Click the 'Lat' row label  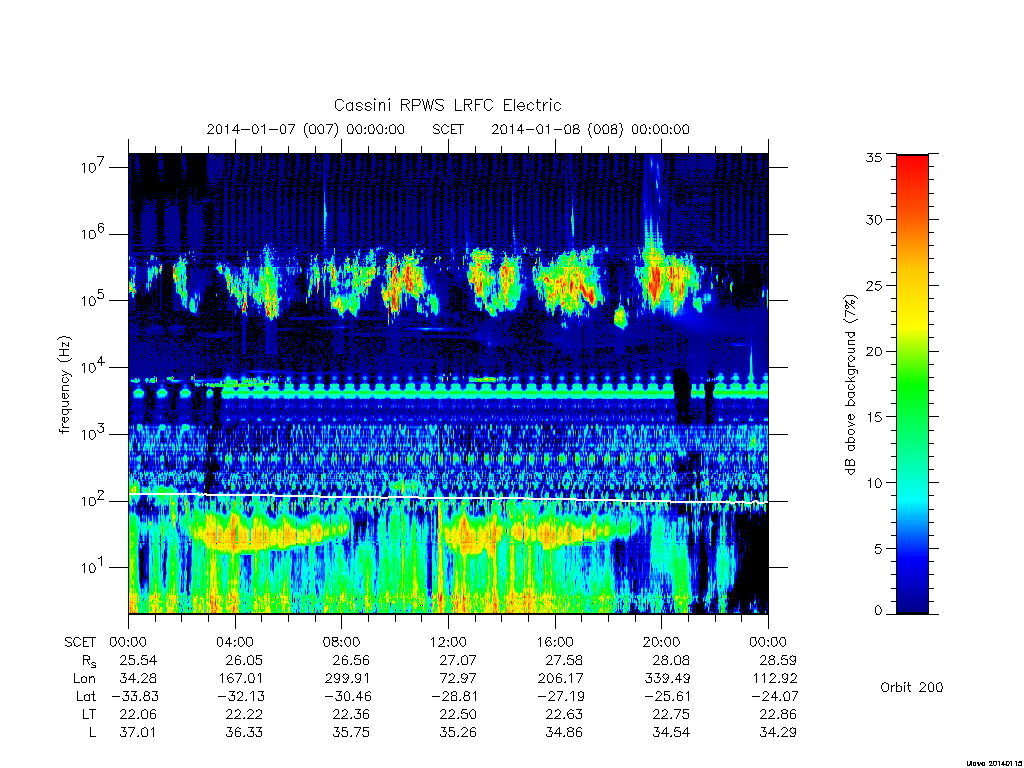[x=86, y=696]
